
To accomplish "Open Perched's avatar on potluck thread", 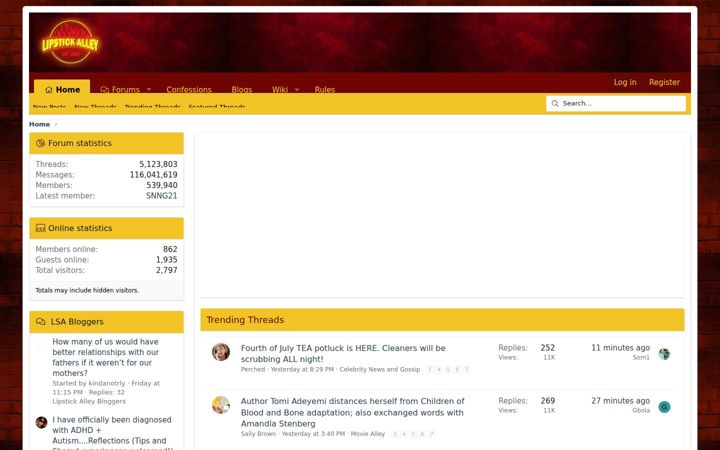I will coord(221,352).
